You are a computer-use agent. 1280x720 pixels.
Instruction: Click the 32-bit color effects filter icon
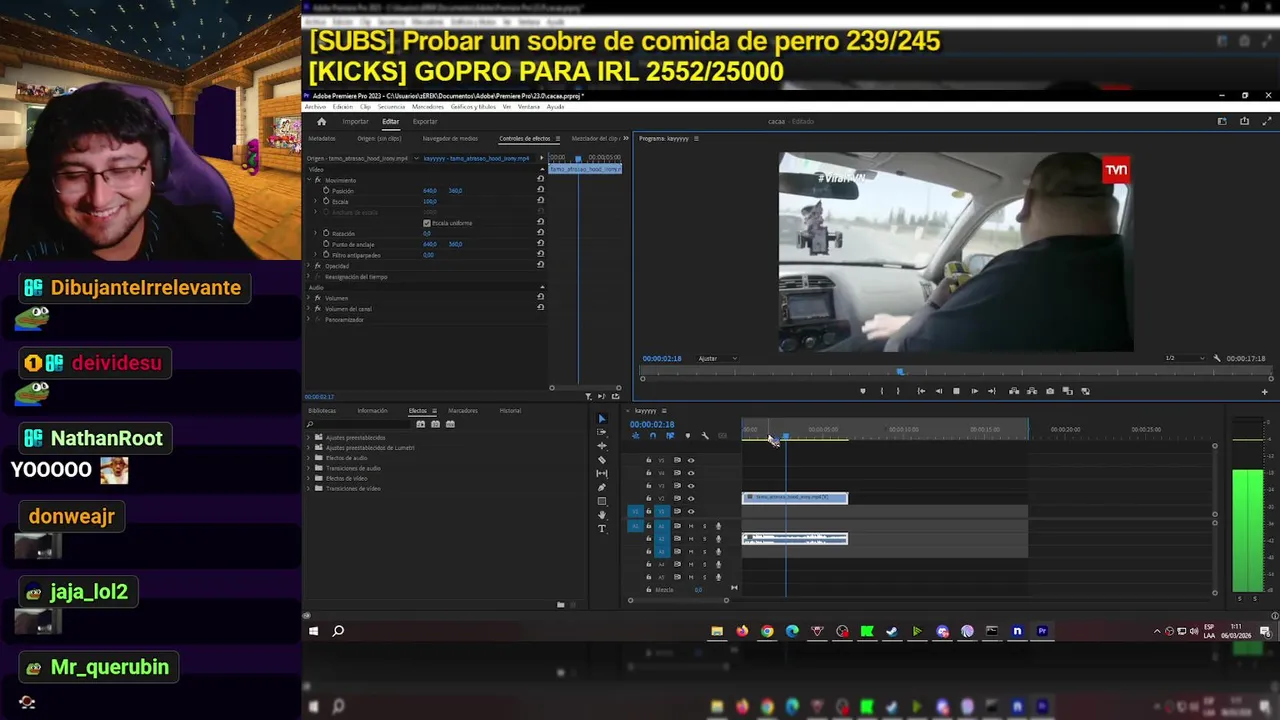point(436,424)
